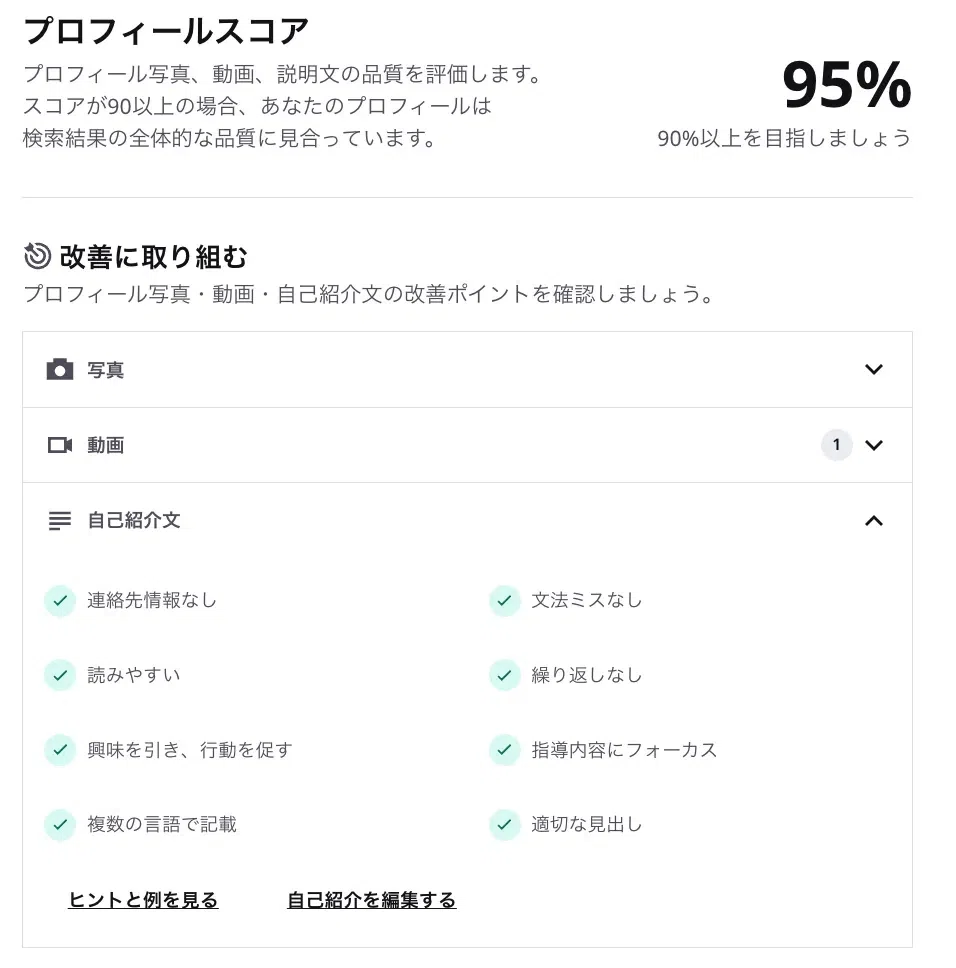Open the 動画 accordion row label
The height and width of the screenshot is (968, 956).
106,445
